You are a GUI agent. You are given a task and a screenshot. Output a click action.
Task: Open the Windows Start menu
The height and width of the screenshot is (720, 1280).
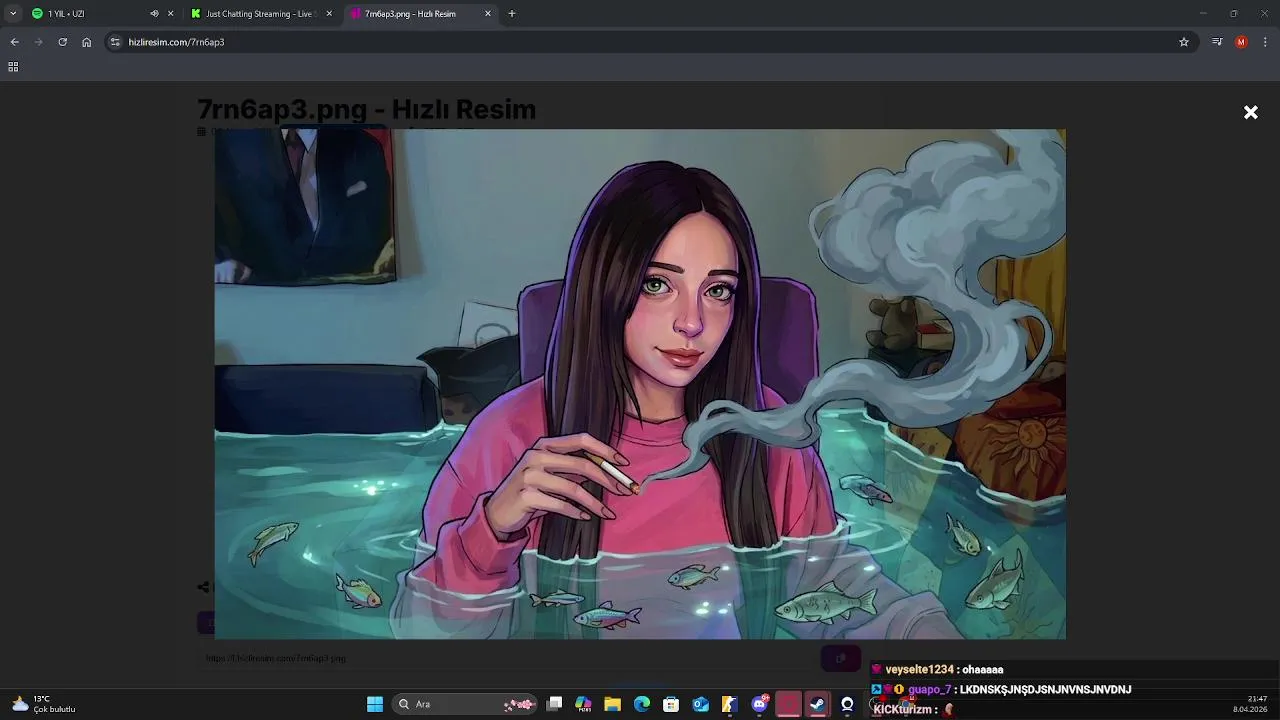(x=375, y=704)
